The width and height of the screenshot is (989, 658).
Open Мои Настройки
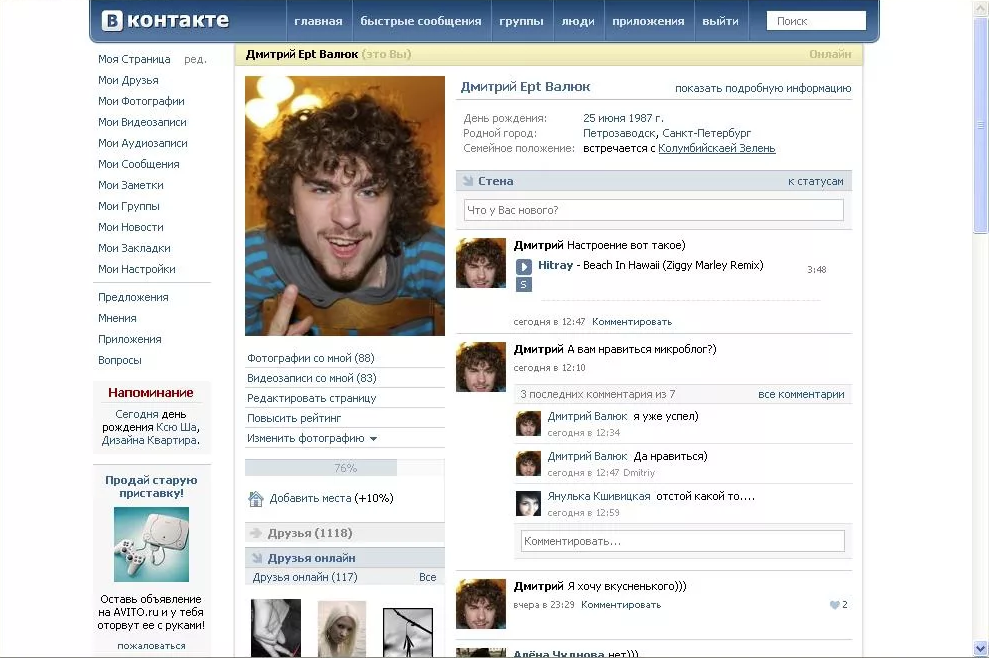tap(137, 269)
